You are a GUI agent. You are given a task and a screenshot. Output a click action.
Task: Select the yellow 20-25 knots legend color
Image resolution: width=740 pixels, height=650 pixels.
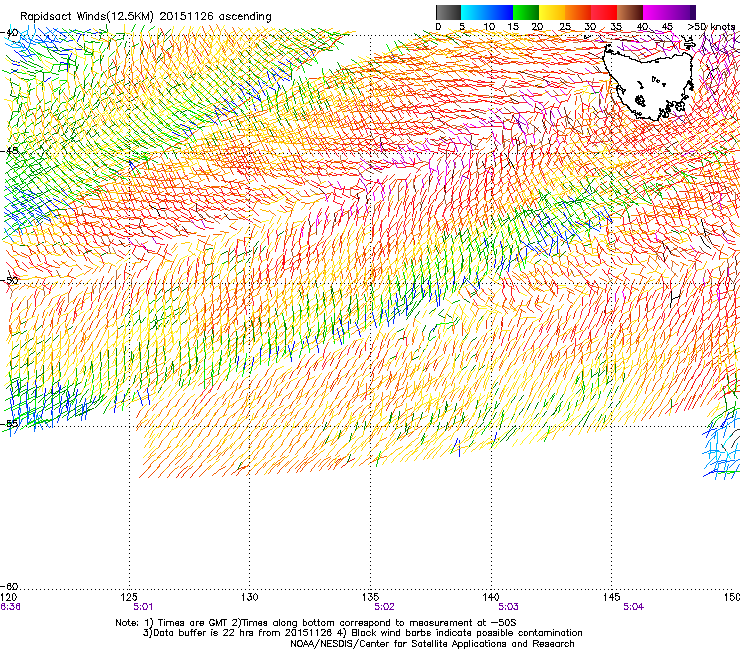click(552, 12)
